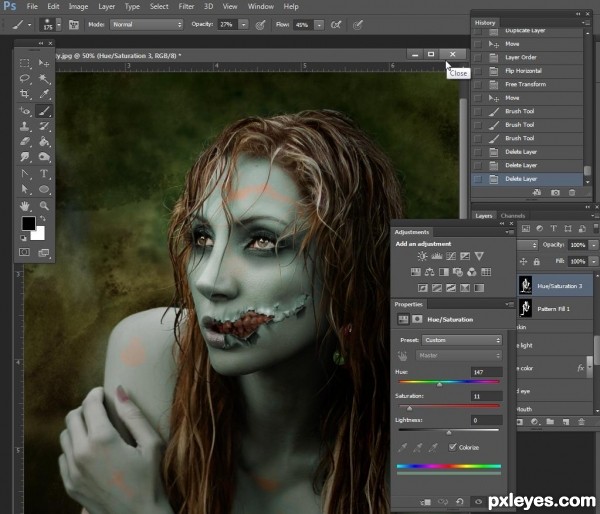Screen dimensions: 600x514
Task: Add a Vibrance adjustment
Action: [x=479, y=256]
